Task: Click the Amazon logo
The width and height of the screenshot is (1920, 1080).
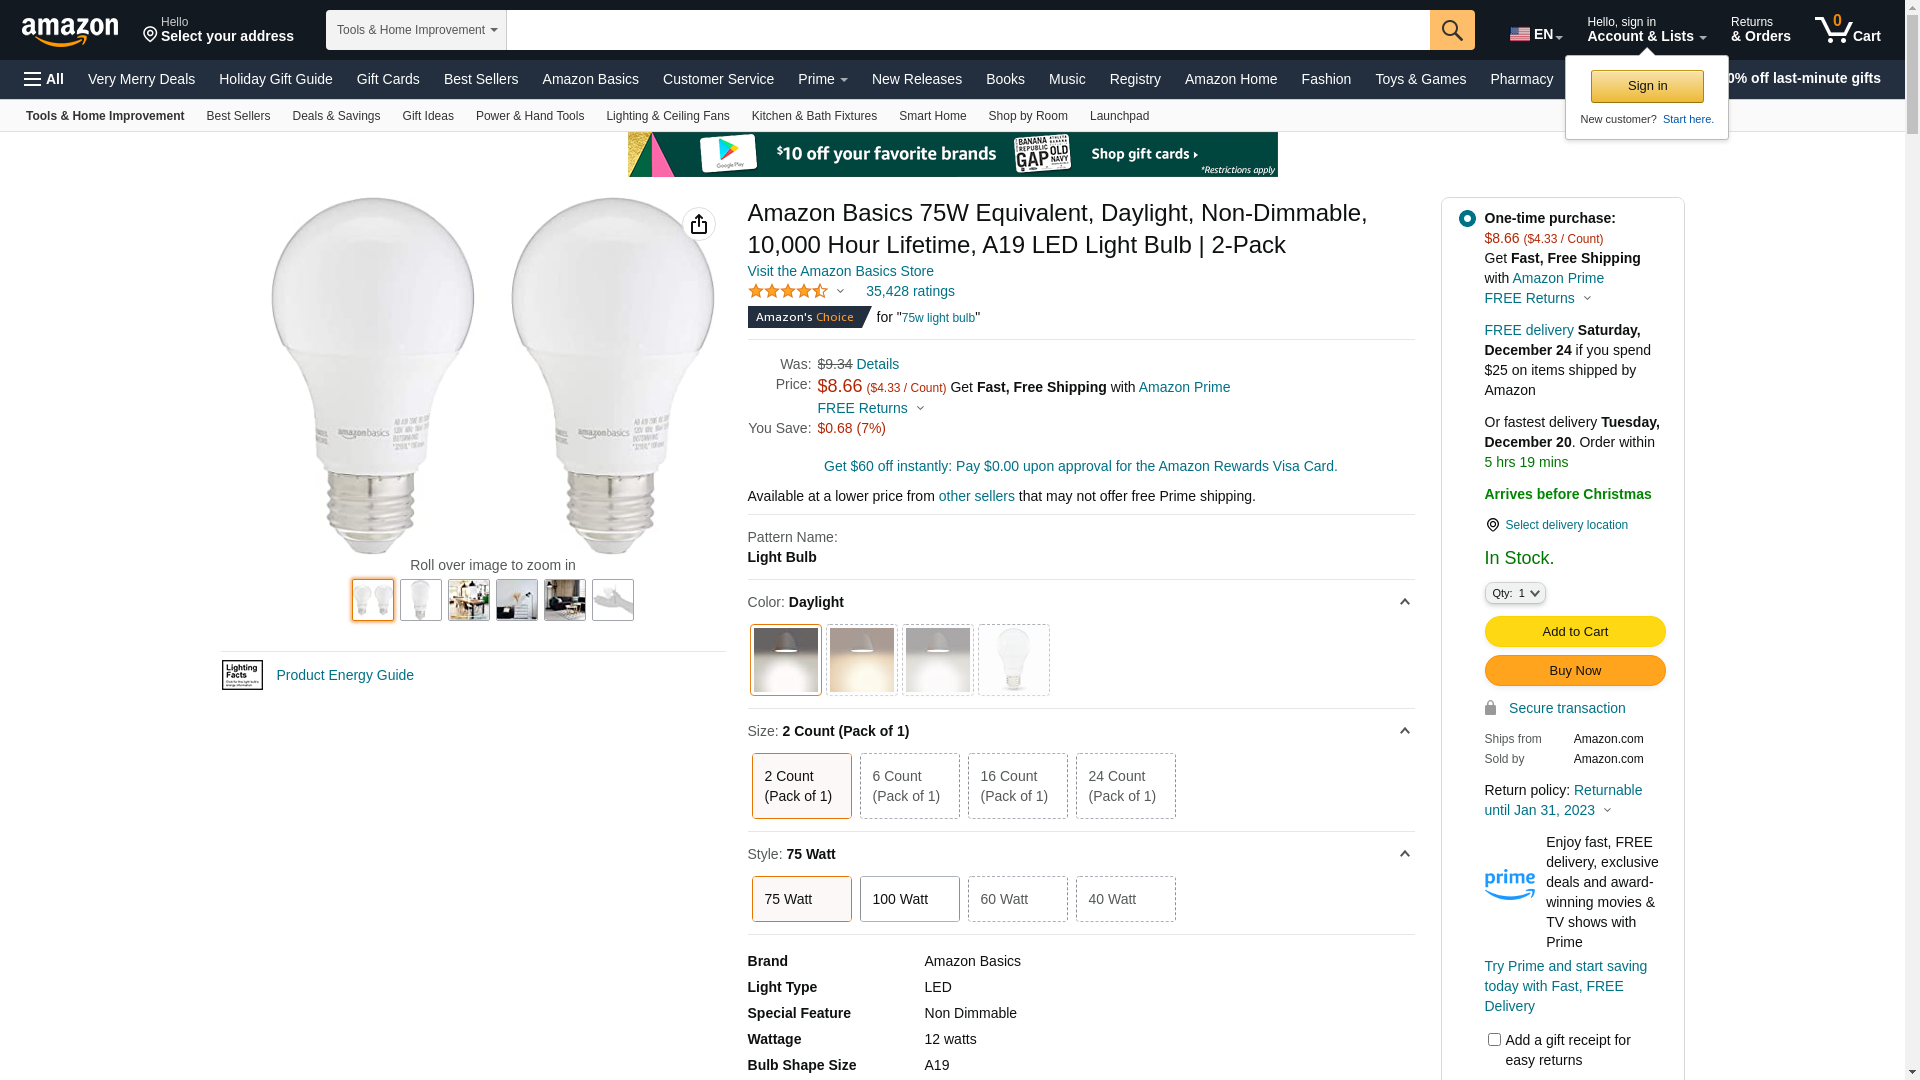Action: [70, 32]
